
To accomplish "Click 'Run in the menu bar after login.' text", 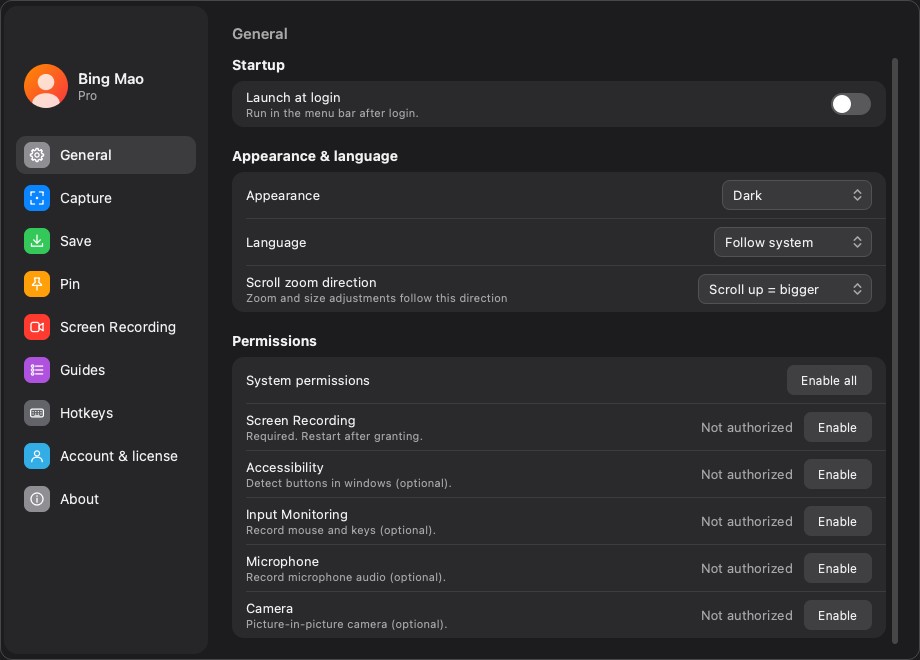I will pos(332,113).
